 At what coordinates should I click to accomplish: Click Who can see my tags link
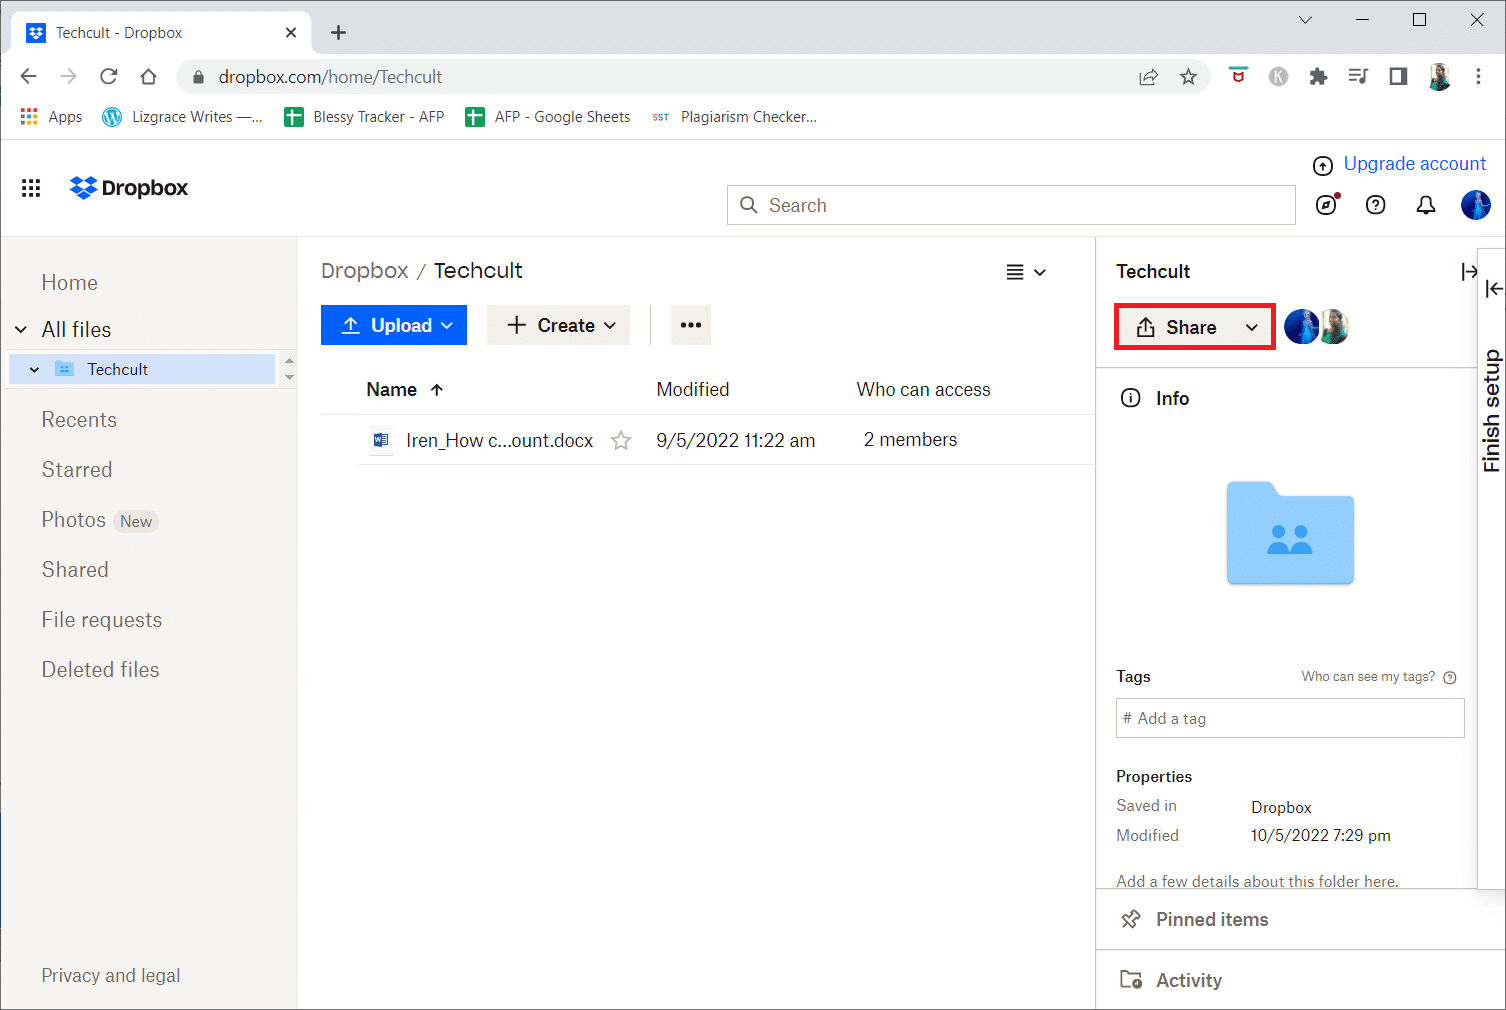pos(1368,677)
